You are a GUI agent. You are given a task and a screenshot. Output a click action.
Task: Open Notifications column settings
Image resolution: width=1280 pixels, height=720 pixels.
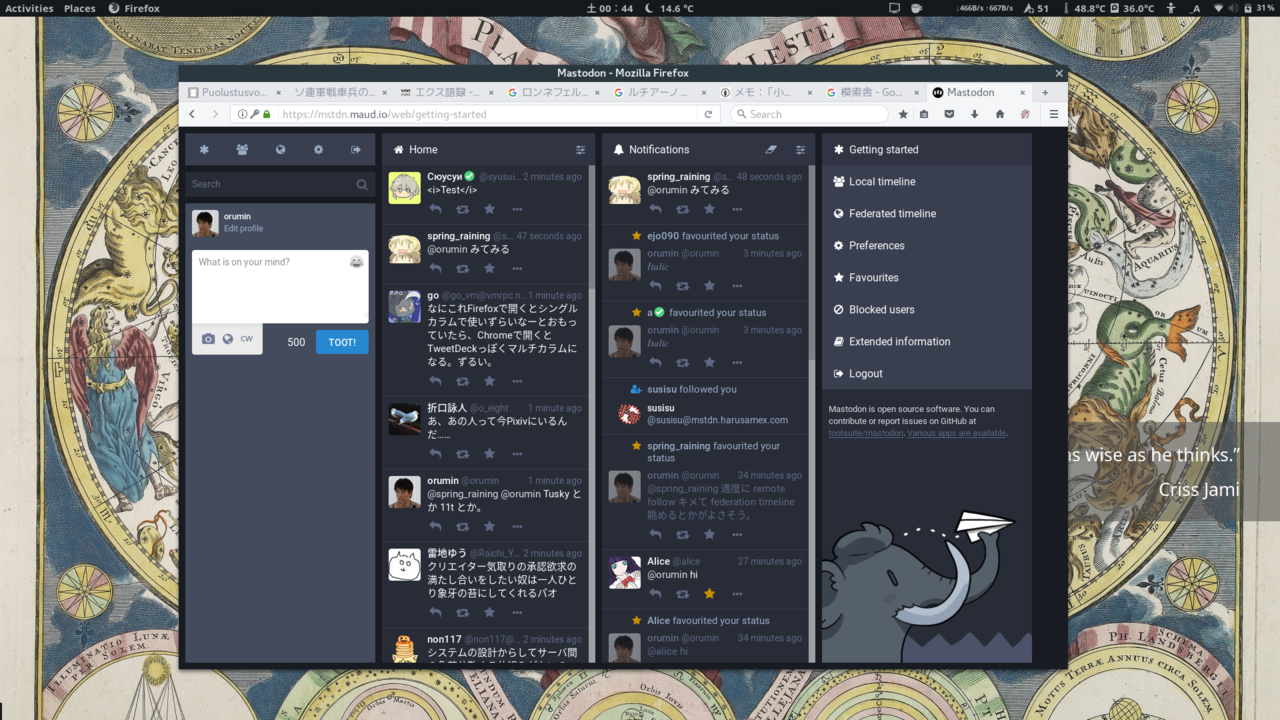pos(800,150)
